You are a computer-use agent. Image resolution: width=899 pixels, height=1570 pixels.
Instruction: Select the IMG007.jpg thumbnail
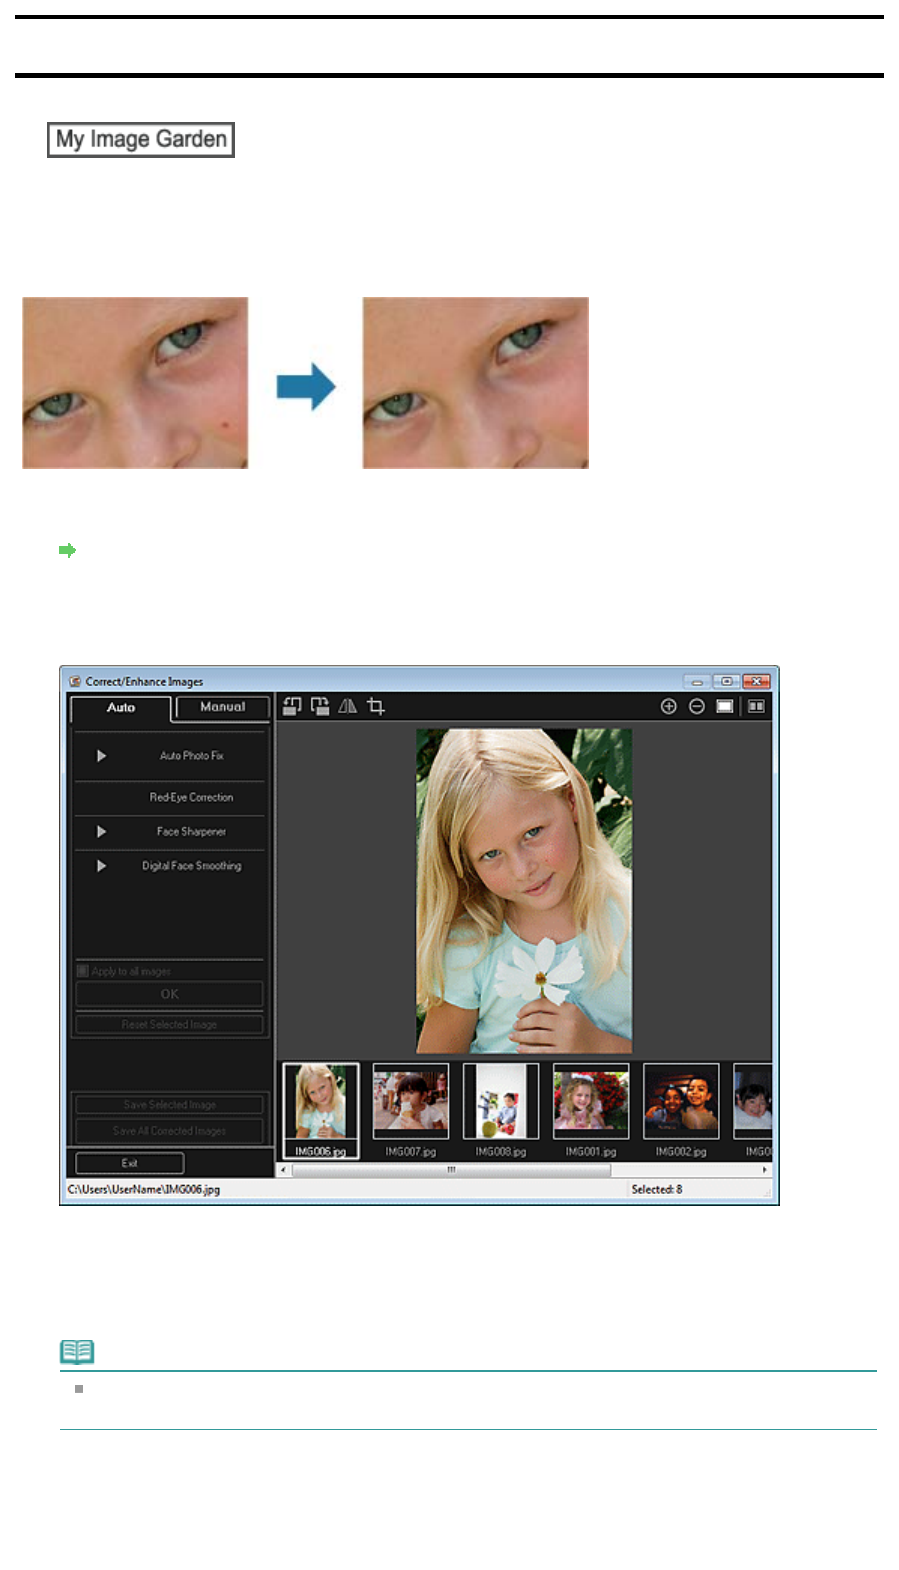pos(411,1101)
